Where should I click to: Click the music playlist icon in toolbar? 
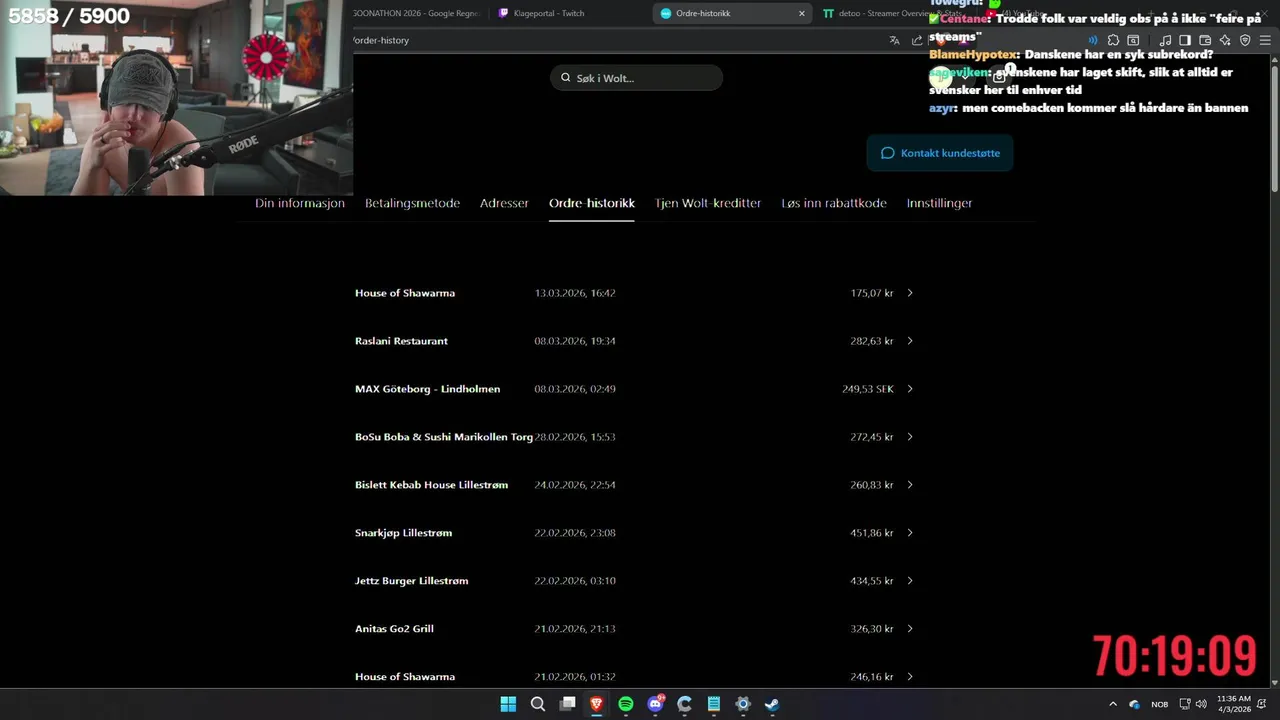tap(1165, 40)
